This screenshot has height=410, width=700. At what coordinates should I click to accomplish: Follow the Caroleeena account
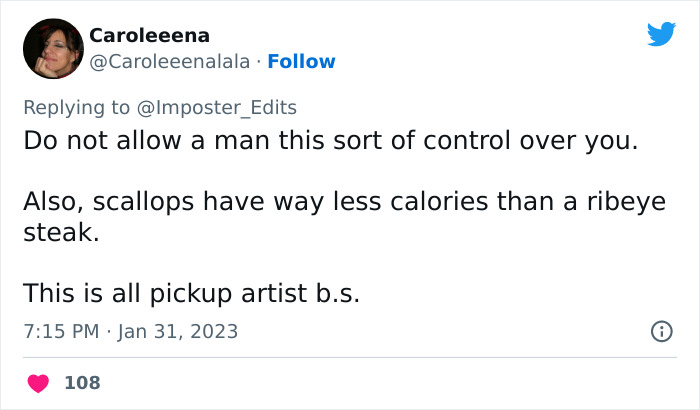pyautogui.click(x=301, y=62)
